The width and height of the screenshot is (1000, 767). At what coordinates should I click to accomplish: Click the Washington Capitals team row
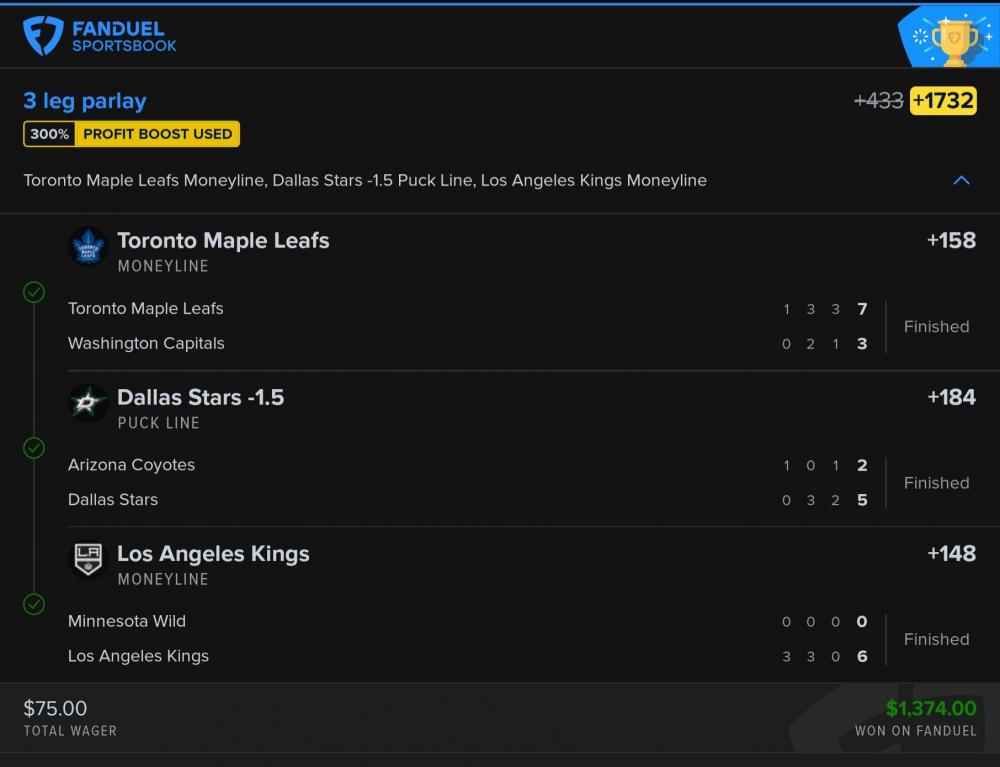click(x=146, y=343)
